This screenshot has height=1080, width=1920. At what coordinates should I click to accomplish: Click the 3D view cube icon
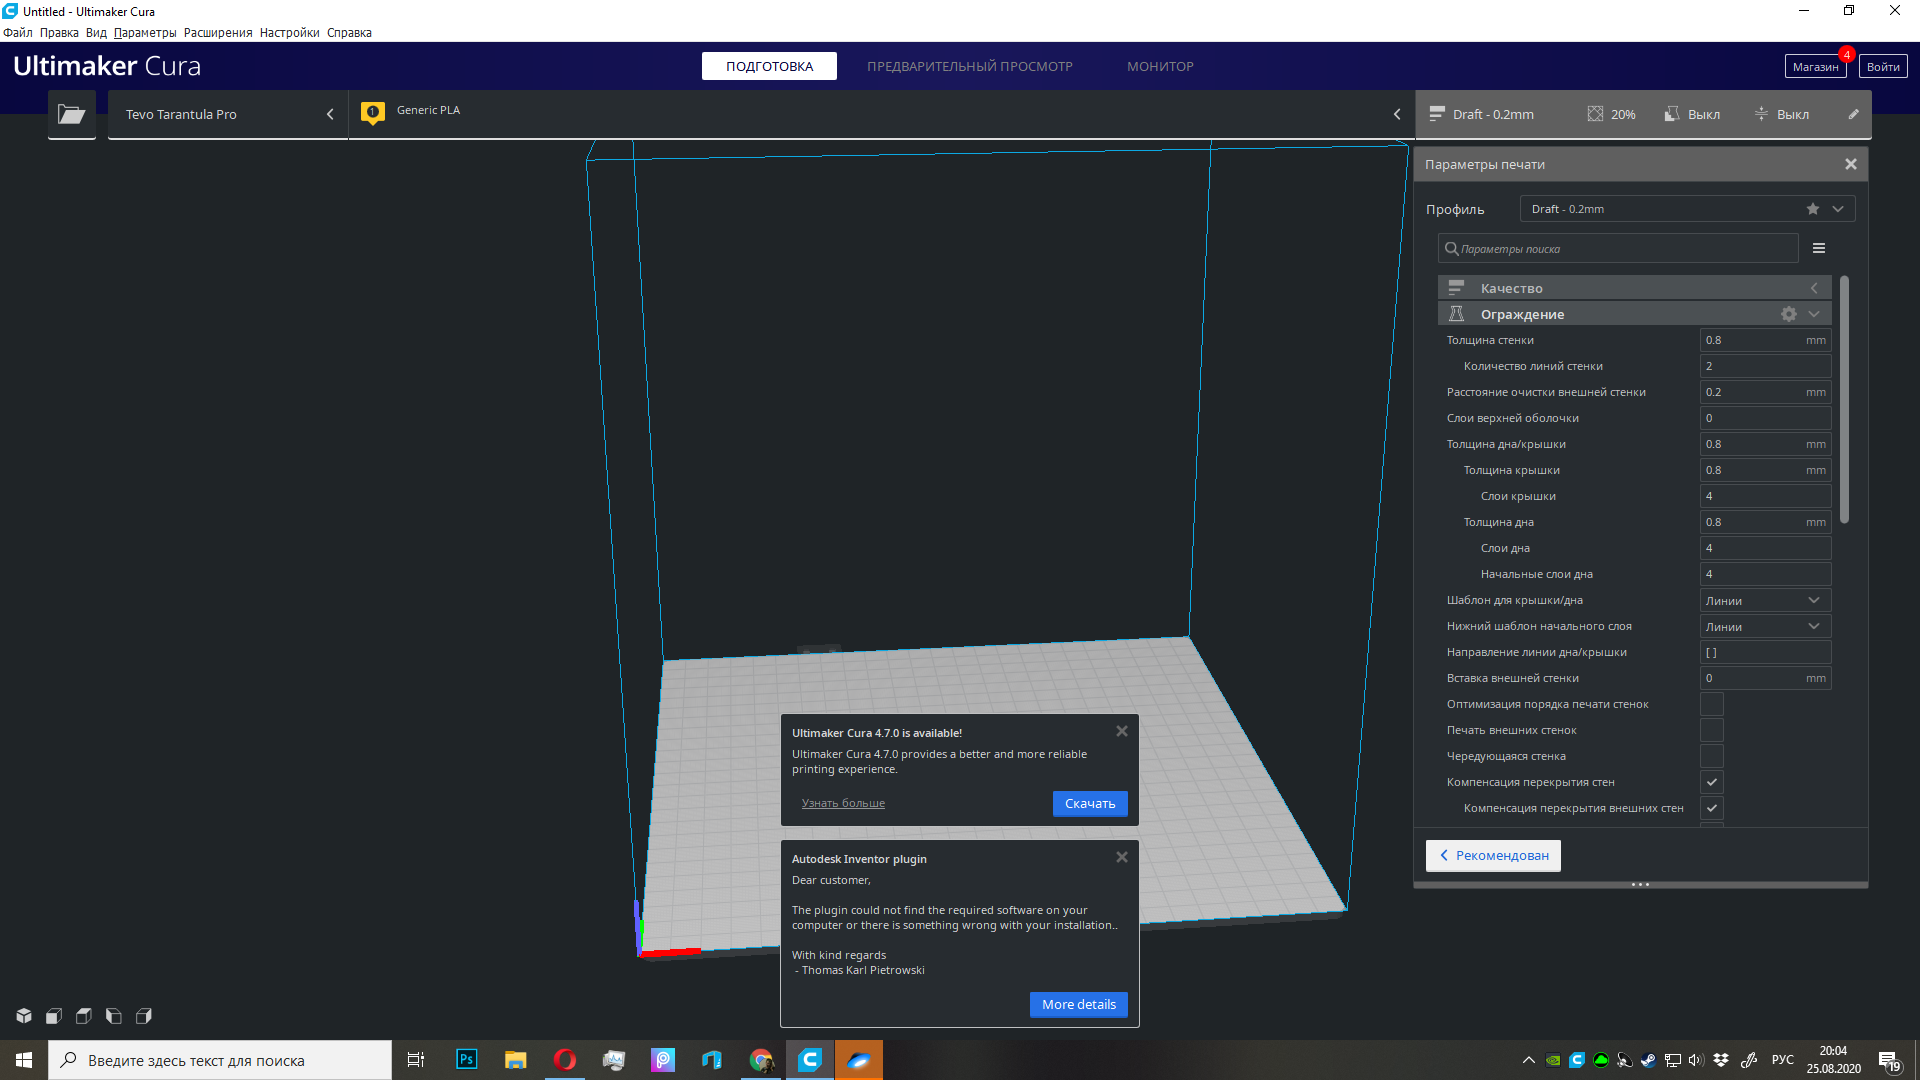coord(24,1016)
